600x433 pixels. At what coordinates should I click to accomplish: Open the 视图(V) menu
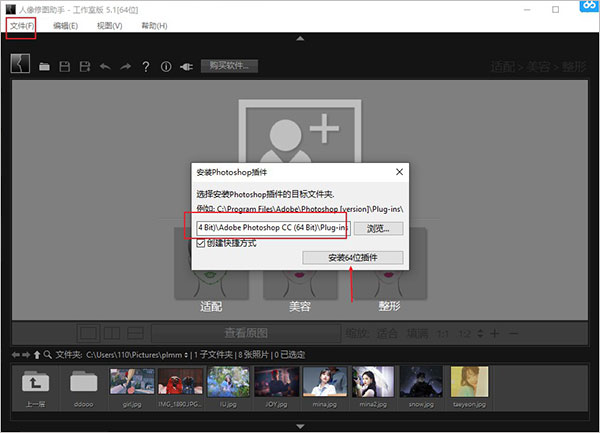point(109,26)
